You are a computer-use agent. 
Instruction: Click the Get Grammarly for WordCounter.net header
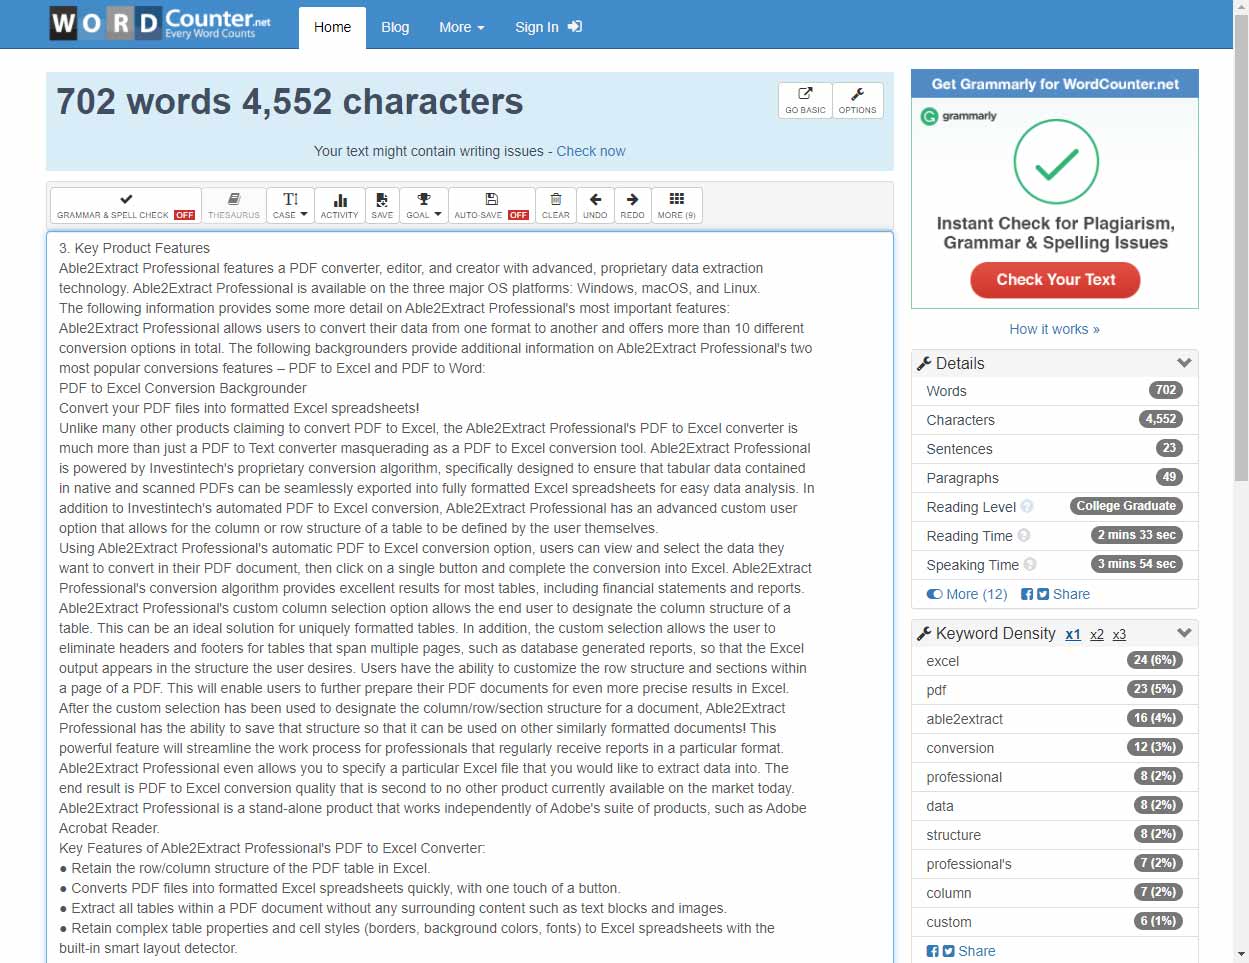[x=1055, y=84]
